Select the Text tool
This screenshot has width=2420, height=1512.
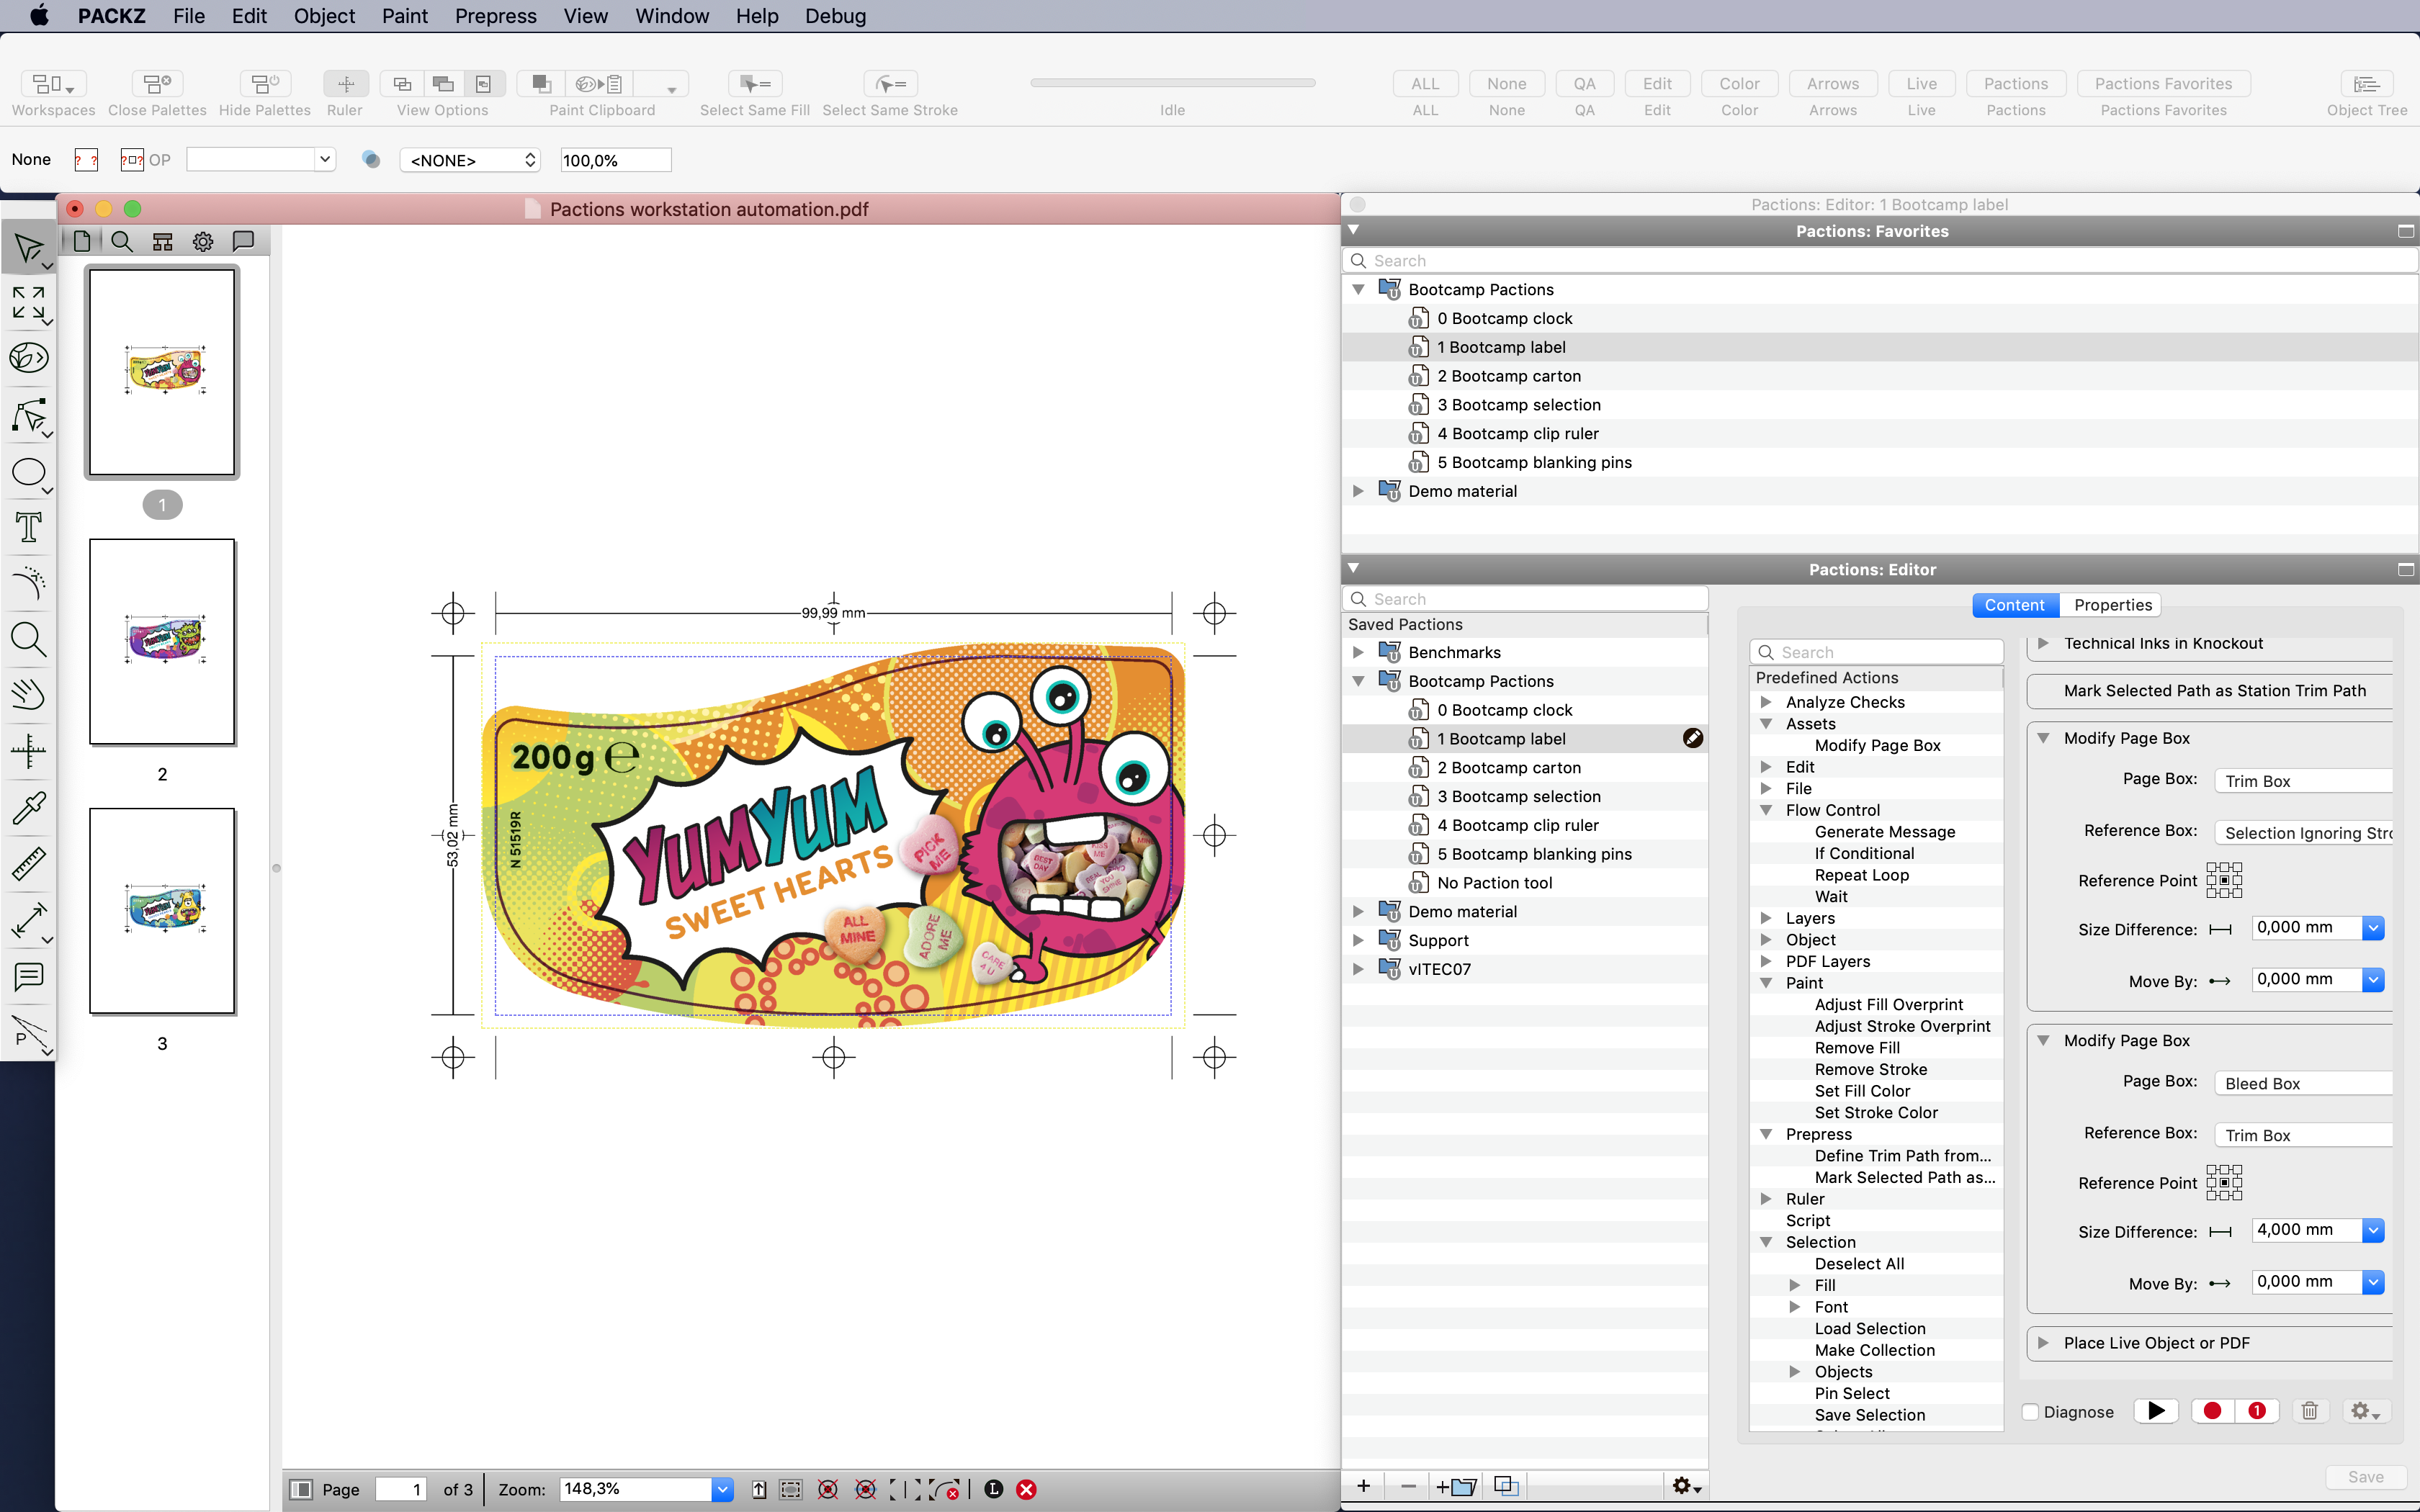(x=29, y=527)
